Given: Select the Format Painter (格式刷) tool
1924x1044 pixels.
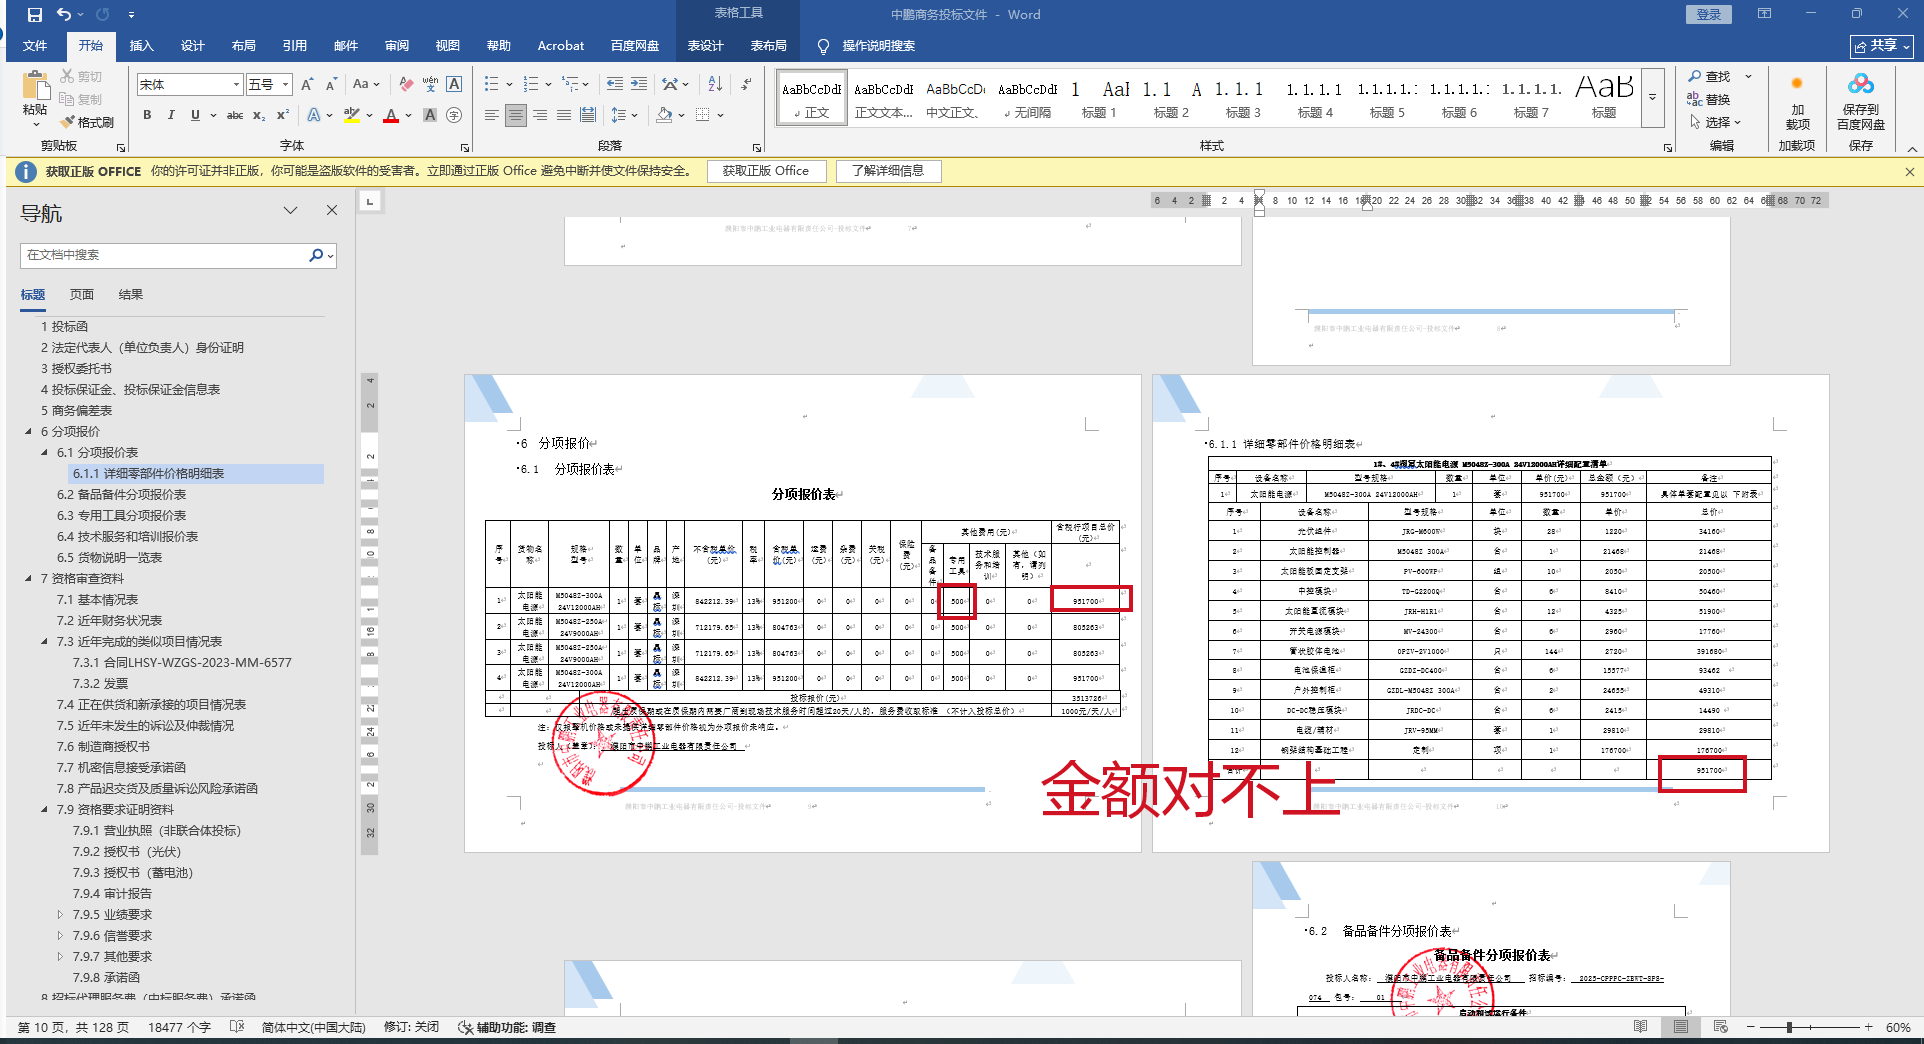Looking at the screenshot, I should pyautogui.click(x=87, y=122).
